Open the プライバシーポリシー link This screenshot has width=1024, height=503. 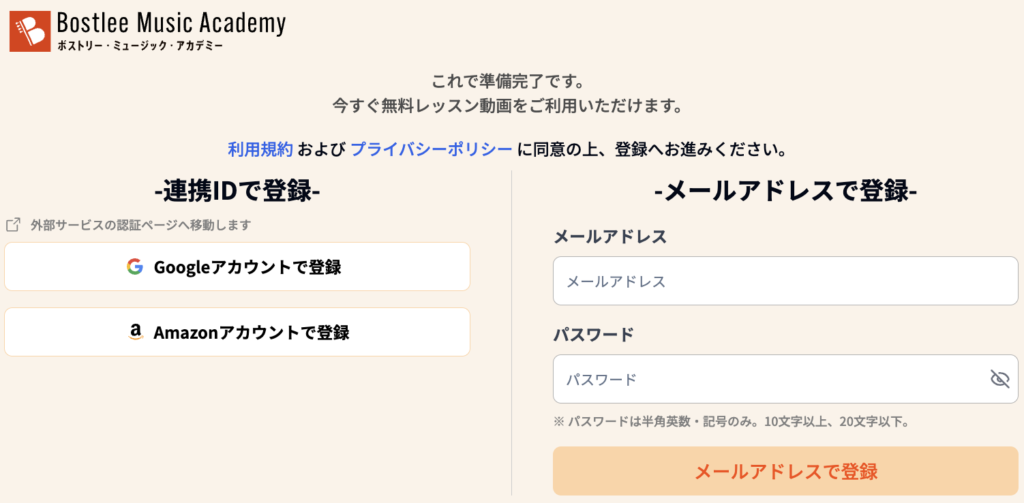coord(432,150)
